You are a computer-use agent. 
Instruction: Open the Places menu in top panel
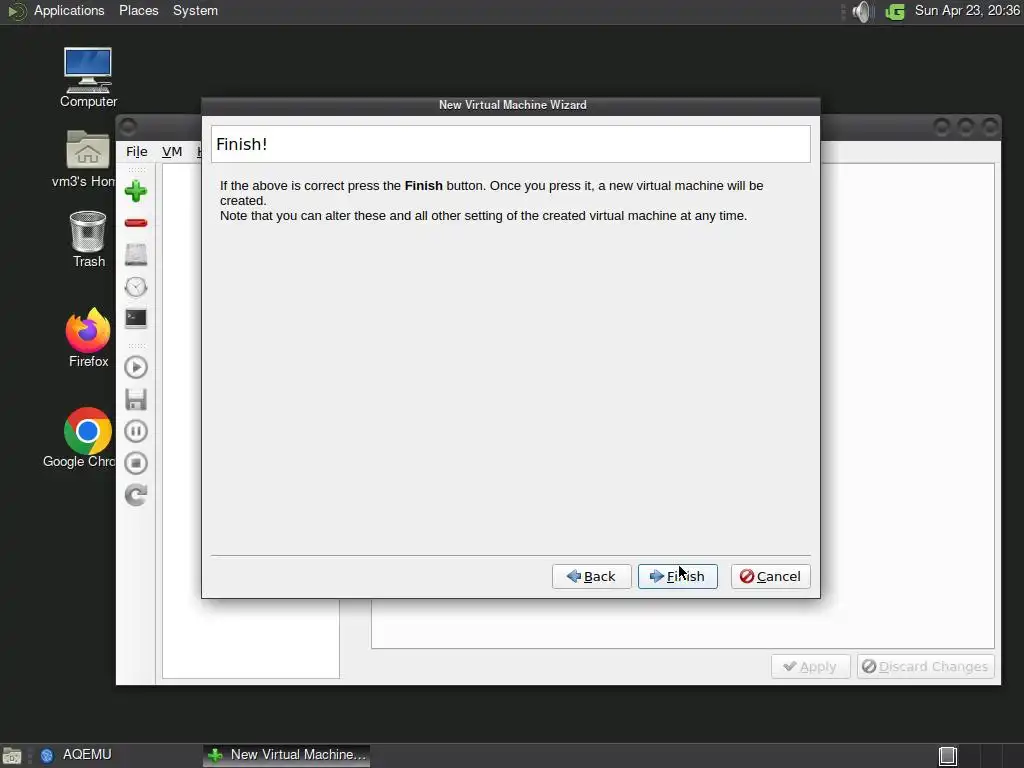tap(138, 10)
